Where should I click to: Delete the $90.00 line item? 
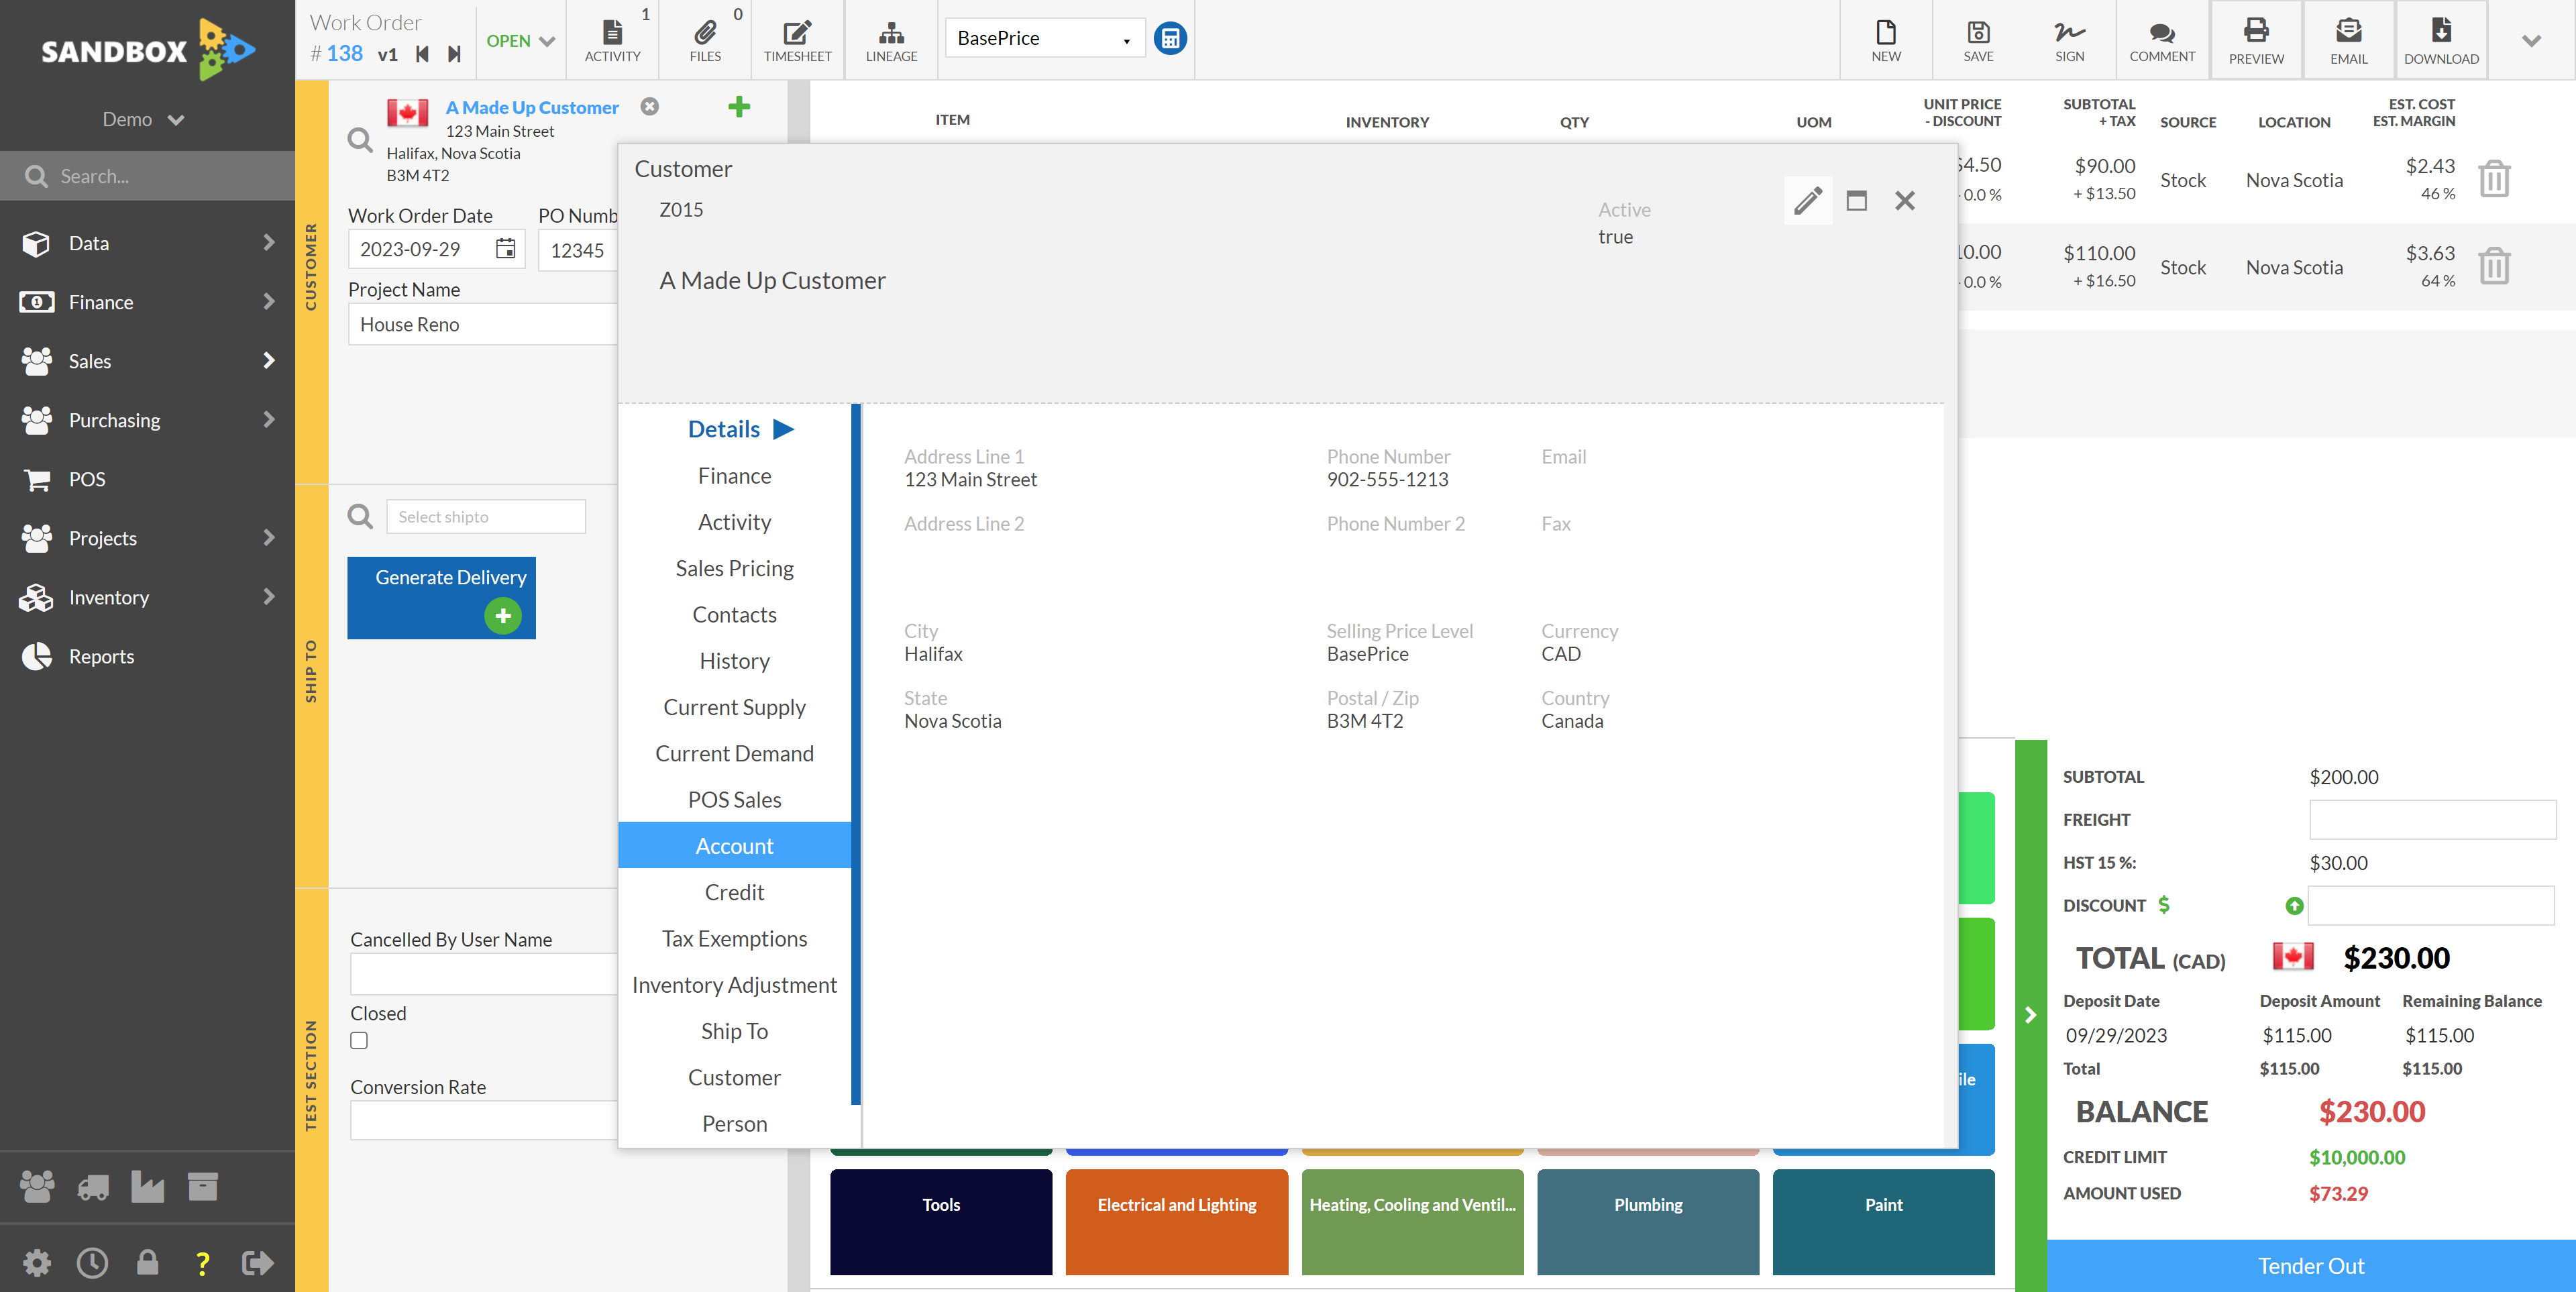point(2494,179)
